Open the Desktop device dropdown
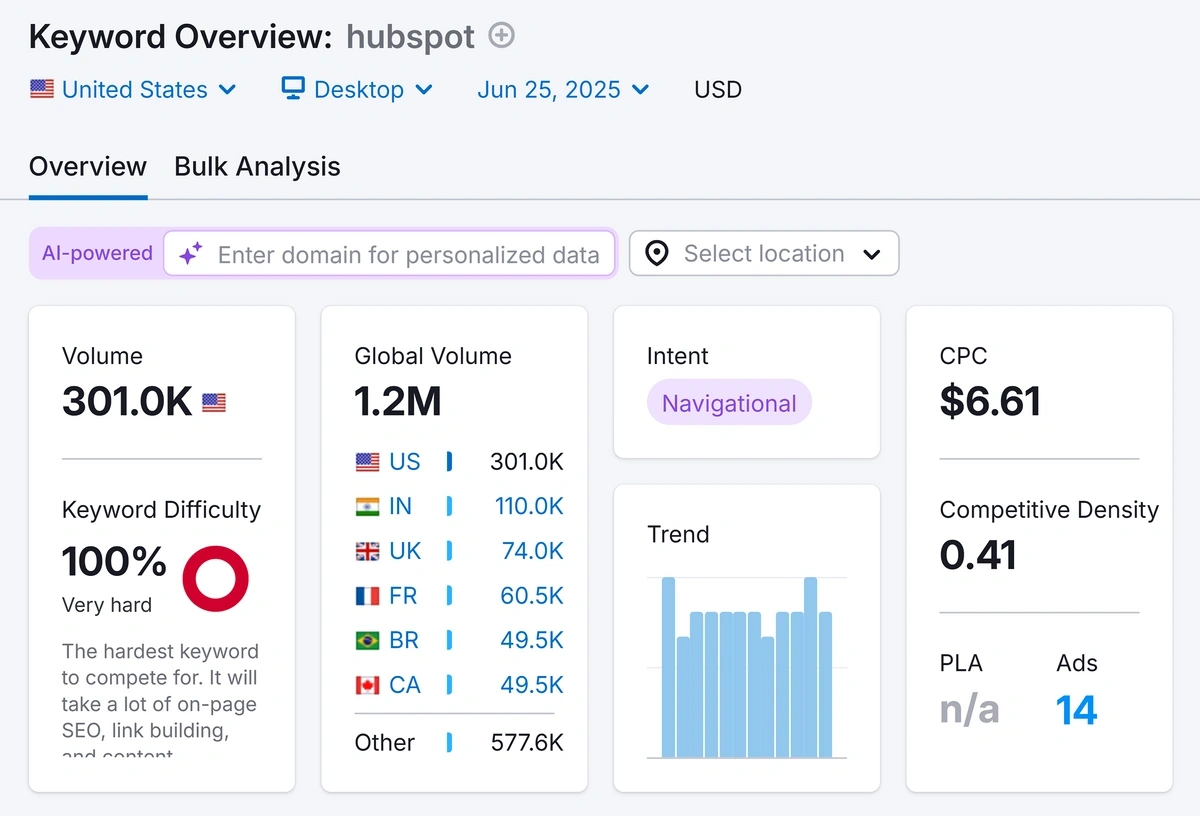 (357, 89)
